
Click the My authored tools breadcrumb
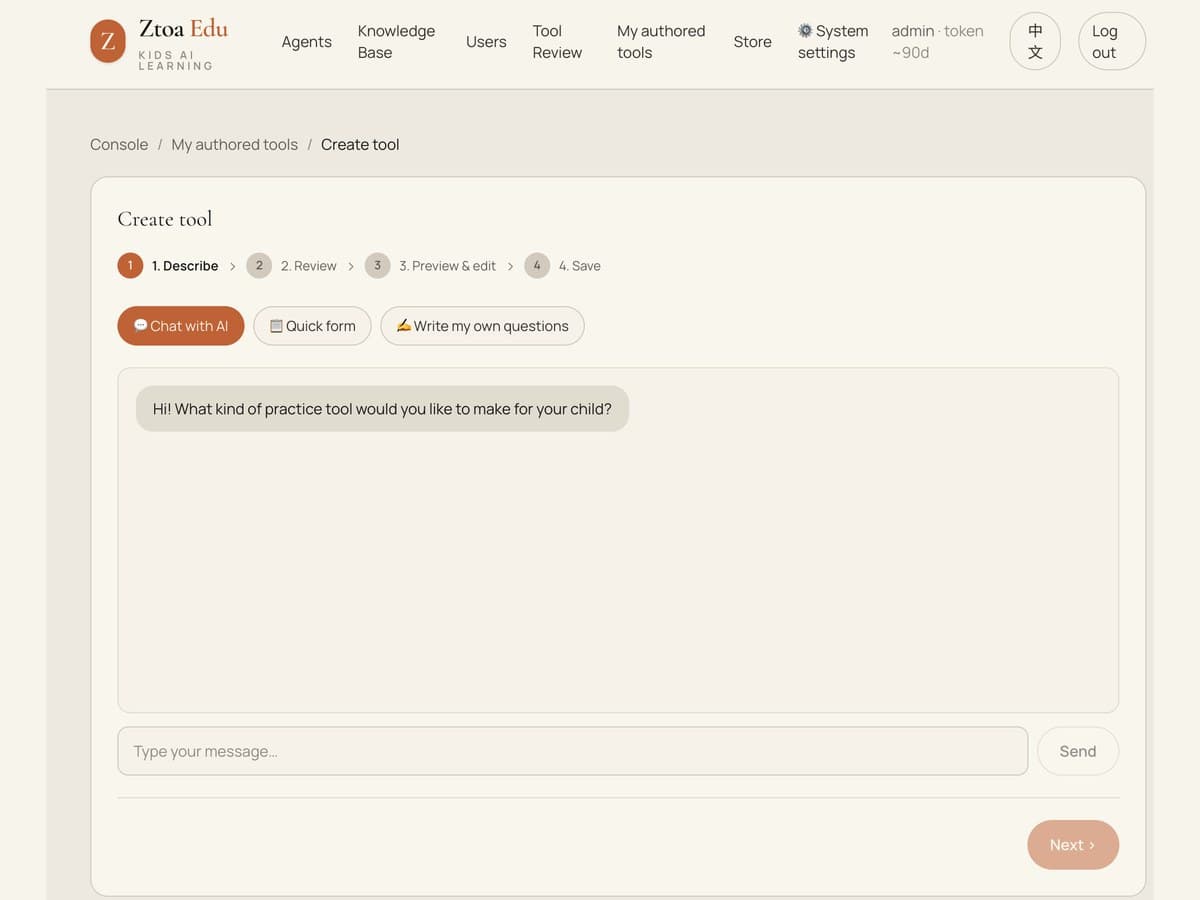pos(234,144)
